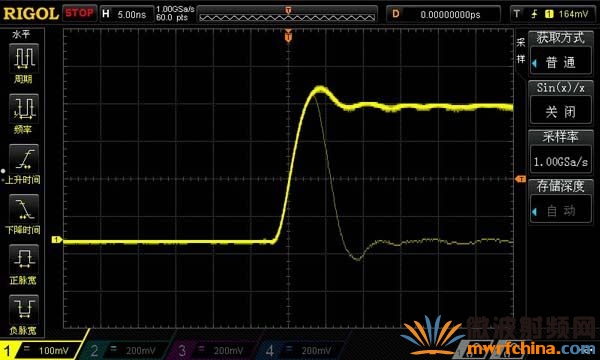Select the channel 1 100mV tab
This screenshot has width=600, height=360.
click(x=41, y=350)
